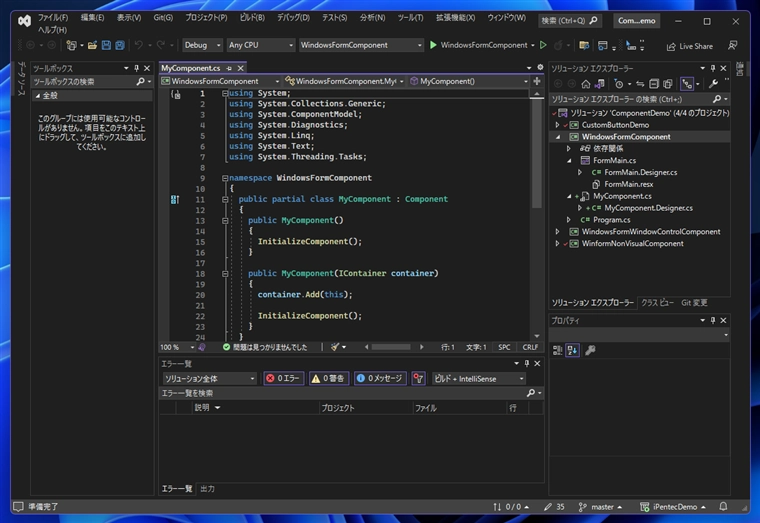Pin the Properties panel

(712, 320)
